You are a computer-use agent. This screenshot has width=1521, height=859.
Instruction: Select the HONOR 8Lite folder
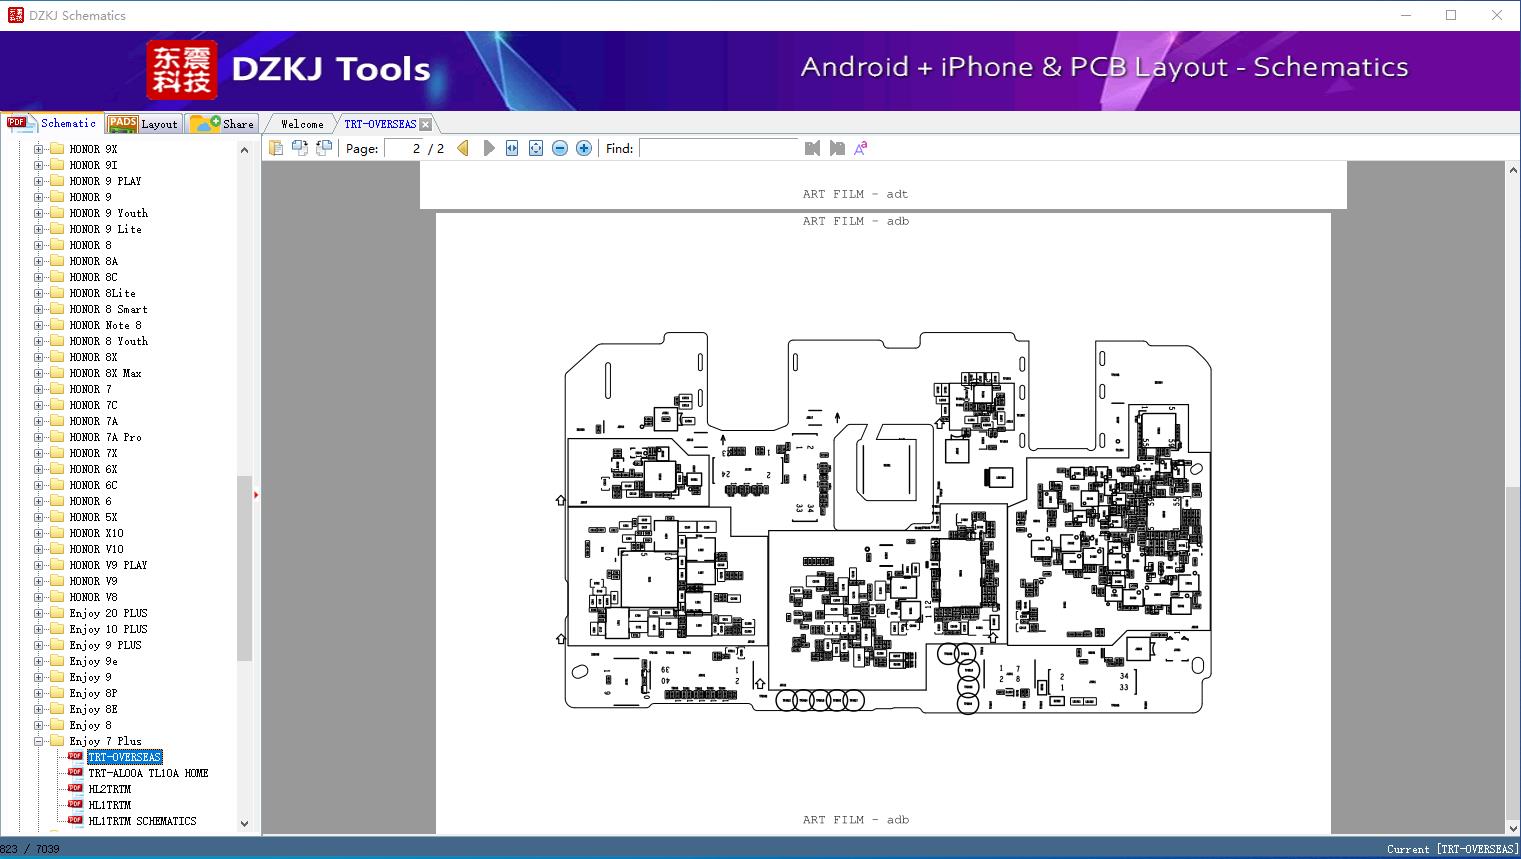102,293
